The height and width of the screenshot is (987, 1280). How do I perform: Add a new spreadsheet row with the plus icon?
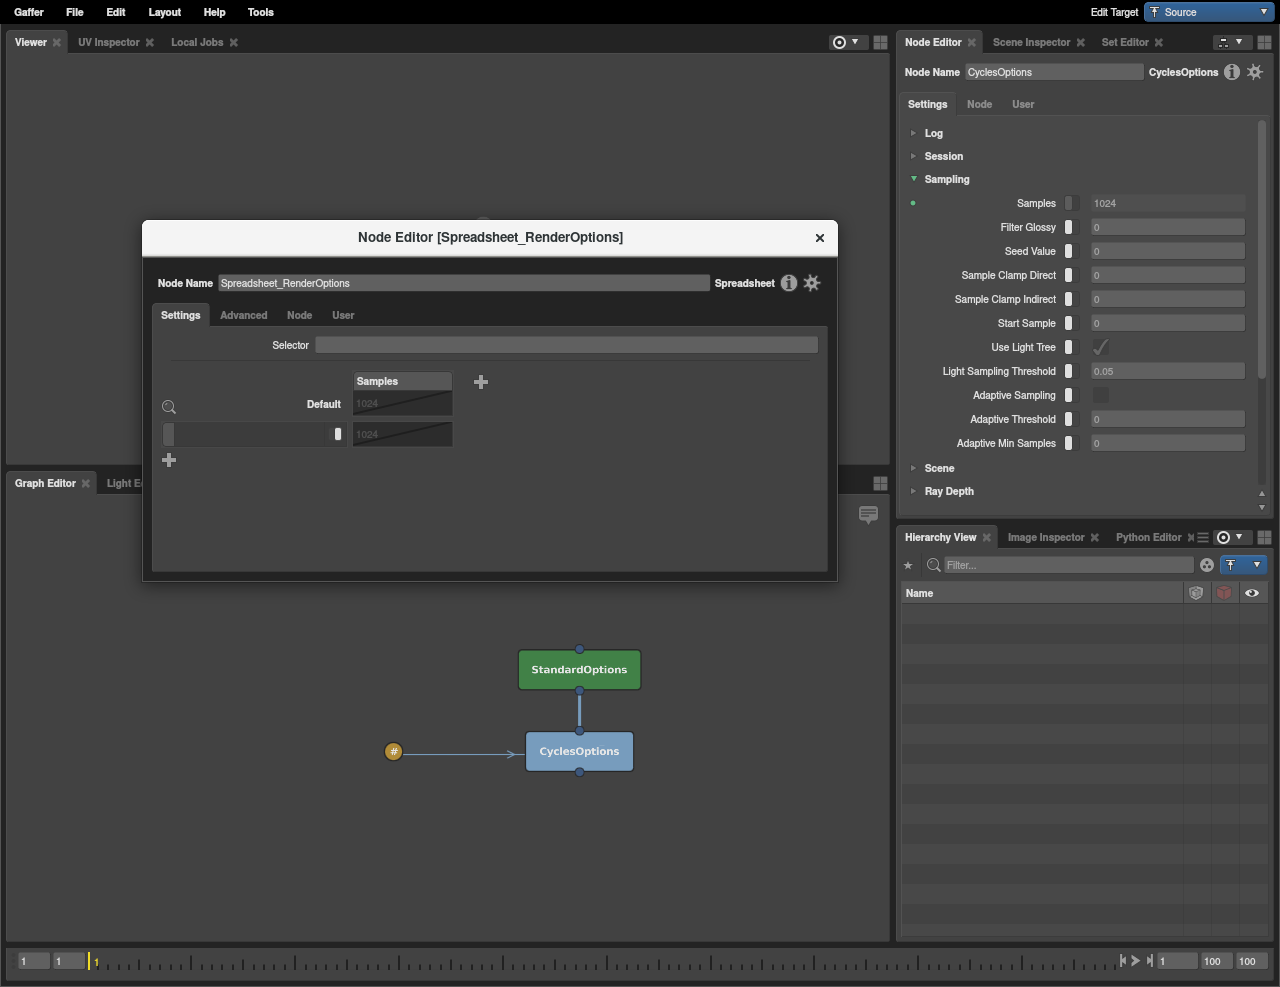[168, 460]
